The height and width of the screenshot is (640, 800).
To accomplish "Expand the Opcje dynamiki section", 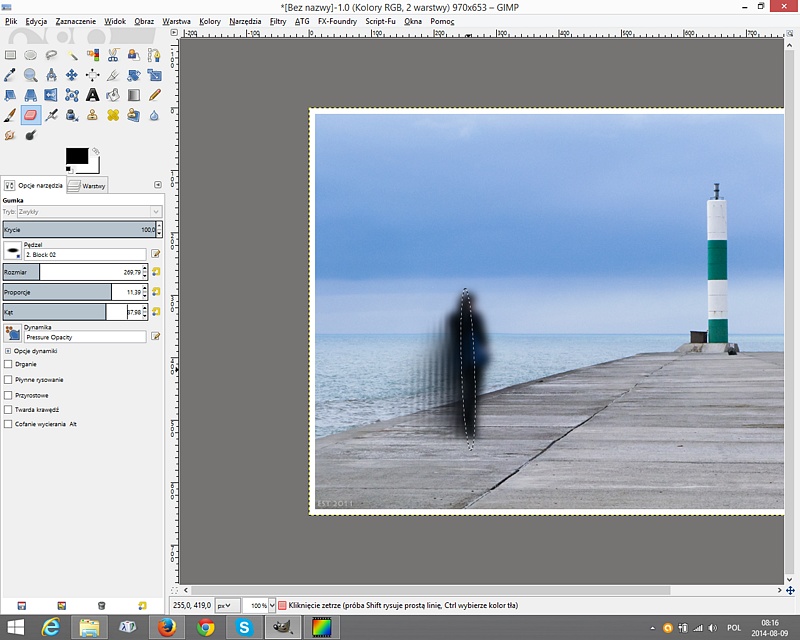I will click(8, 351).
